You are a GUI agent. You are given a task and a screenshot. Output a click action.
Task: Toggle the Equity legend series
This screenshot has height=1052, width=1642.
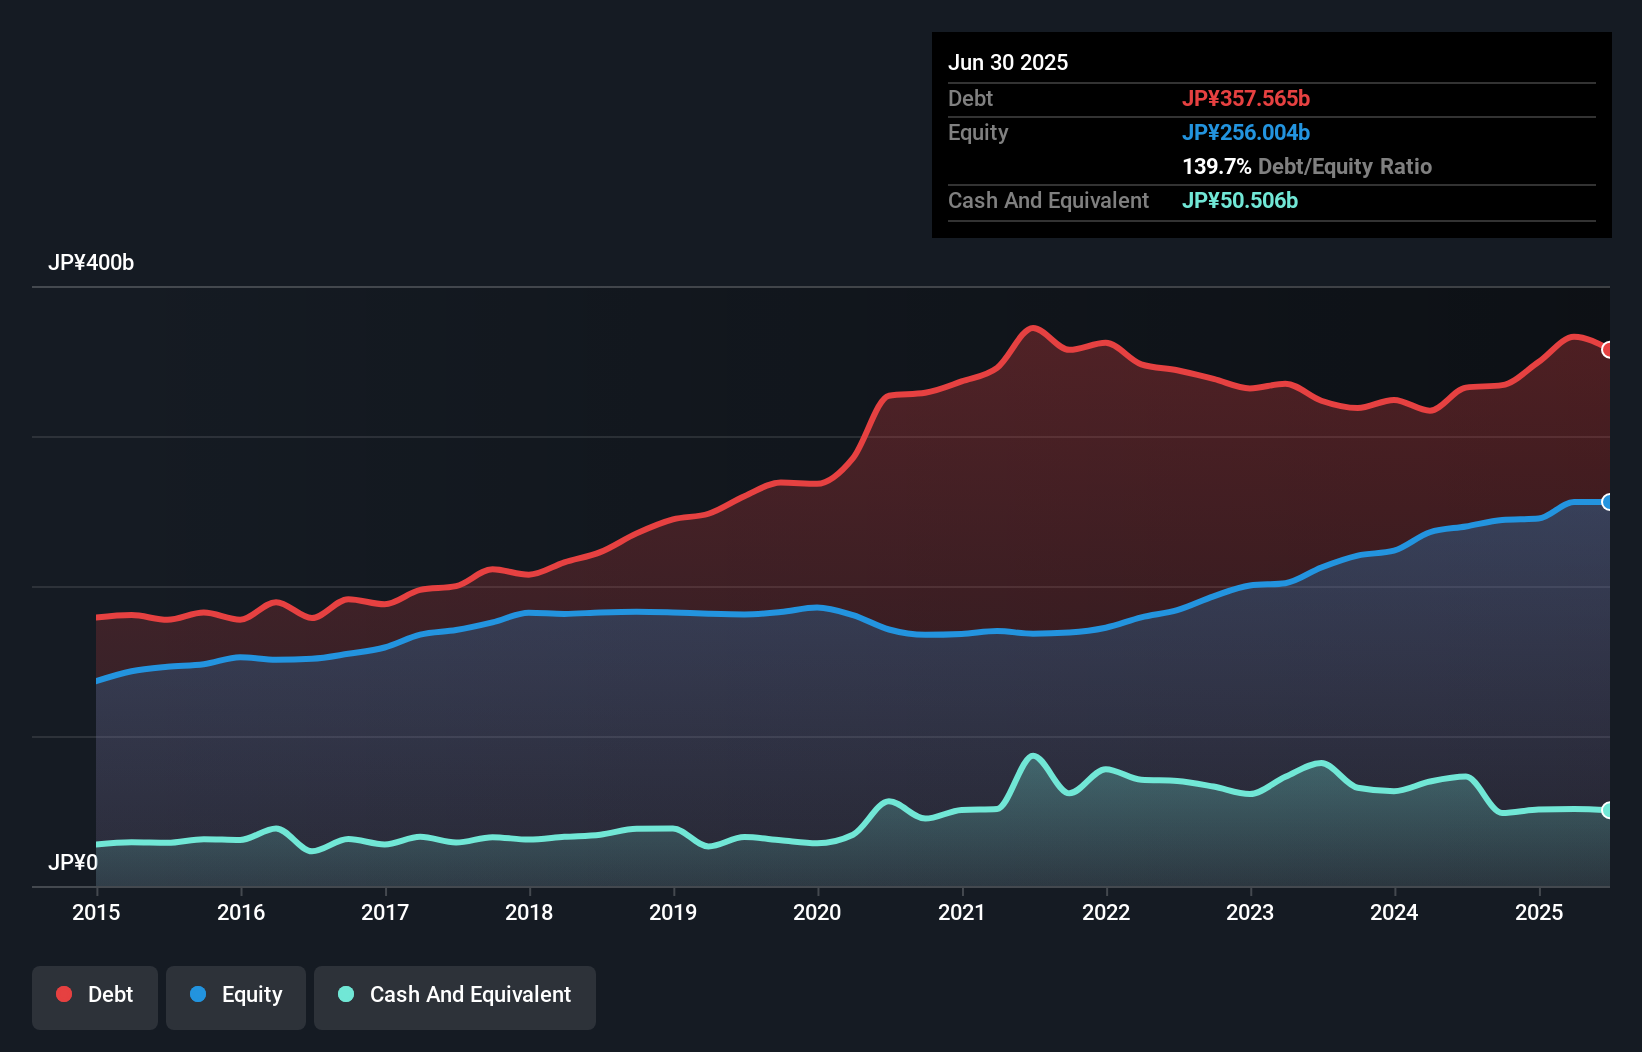236,995
